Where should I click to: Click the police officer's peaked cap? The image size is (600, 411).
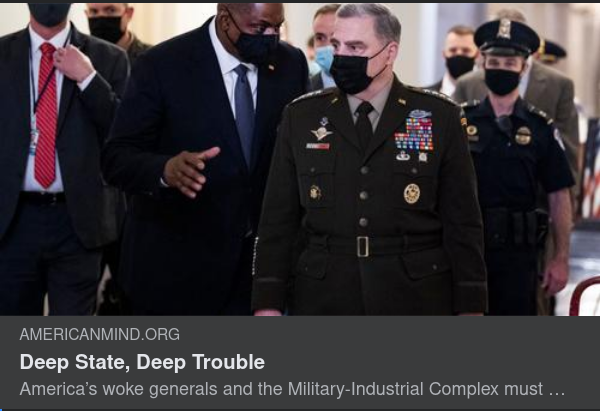tap(507, 38)
